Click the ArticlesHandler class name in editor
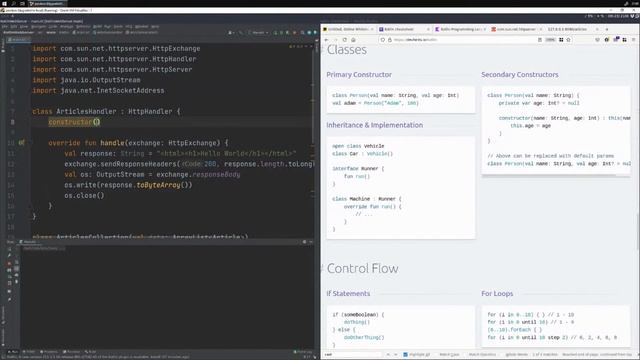This screenshot has height=360, width=640. (x=86, y=111)
